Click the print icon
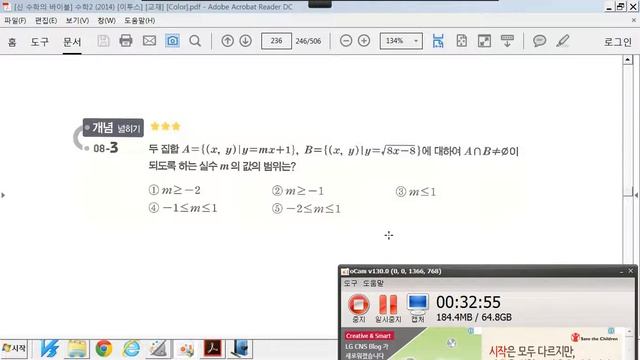Image resolution: width=640 pixels, height=360 pixels. (126, 41)
